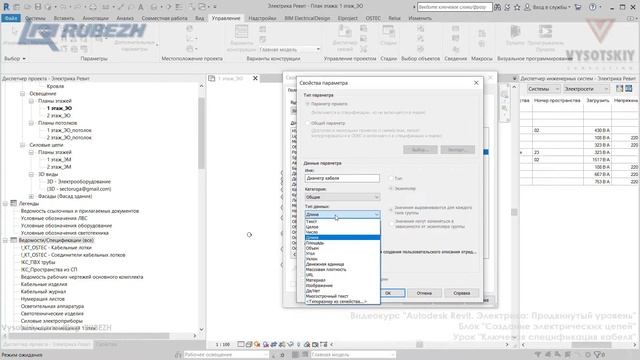Select 'Значения могут изменяться' radio option
Screen dimensions: 640x360
coord(391,223)
